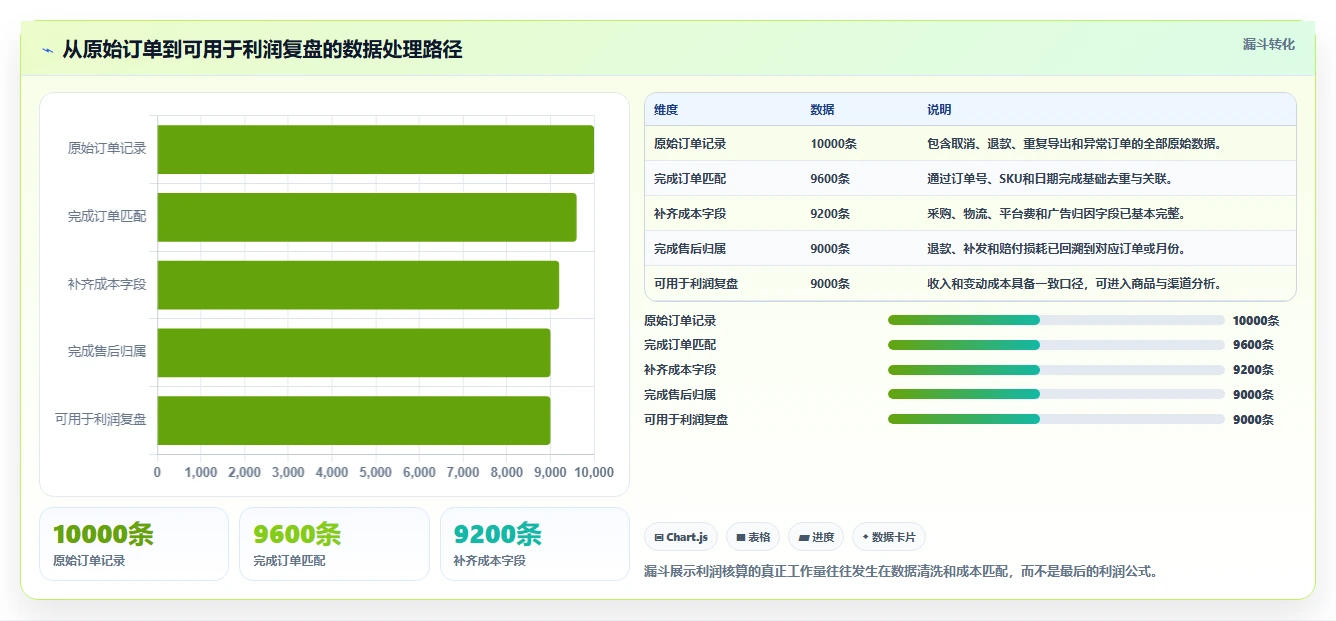The height and width of the screenshot is (621, 1336).
Task: Select the Chart.js chip
Action: coord(681,537)
